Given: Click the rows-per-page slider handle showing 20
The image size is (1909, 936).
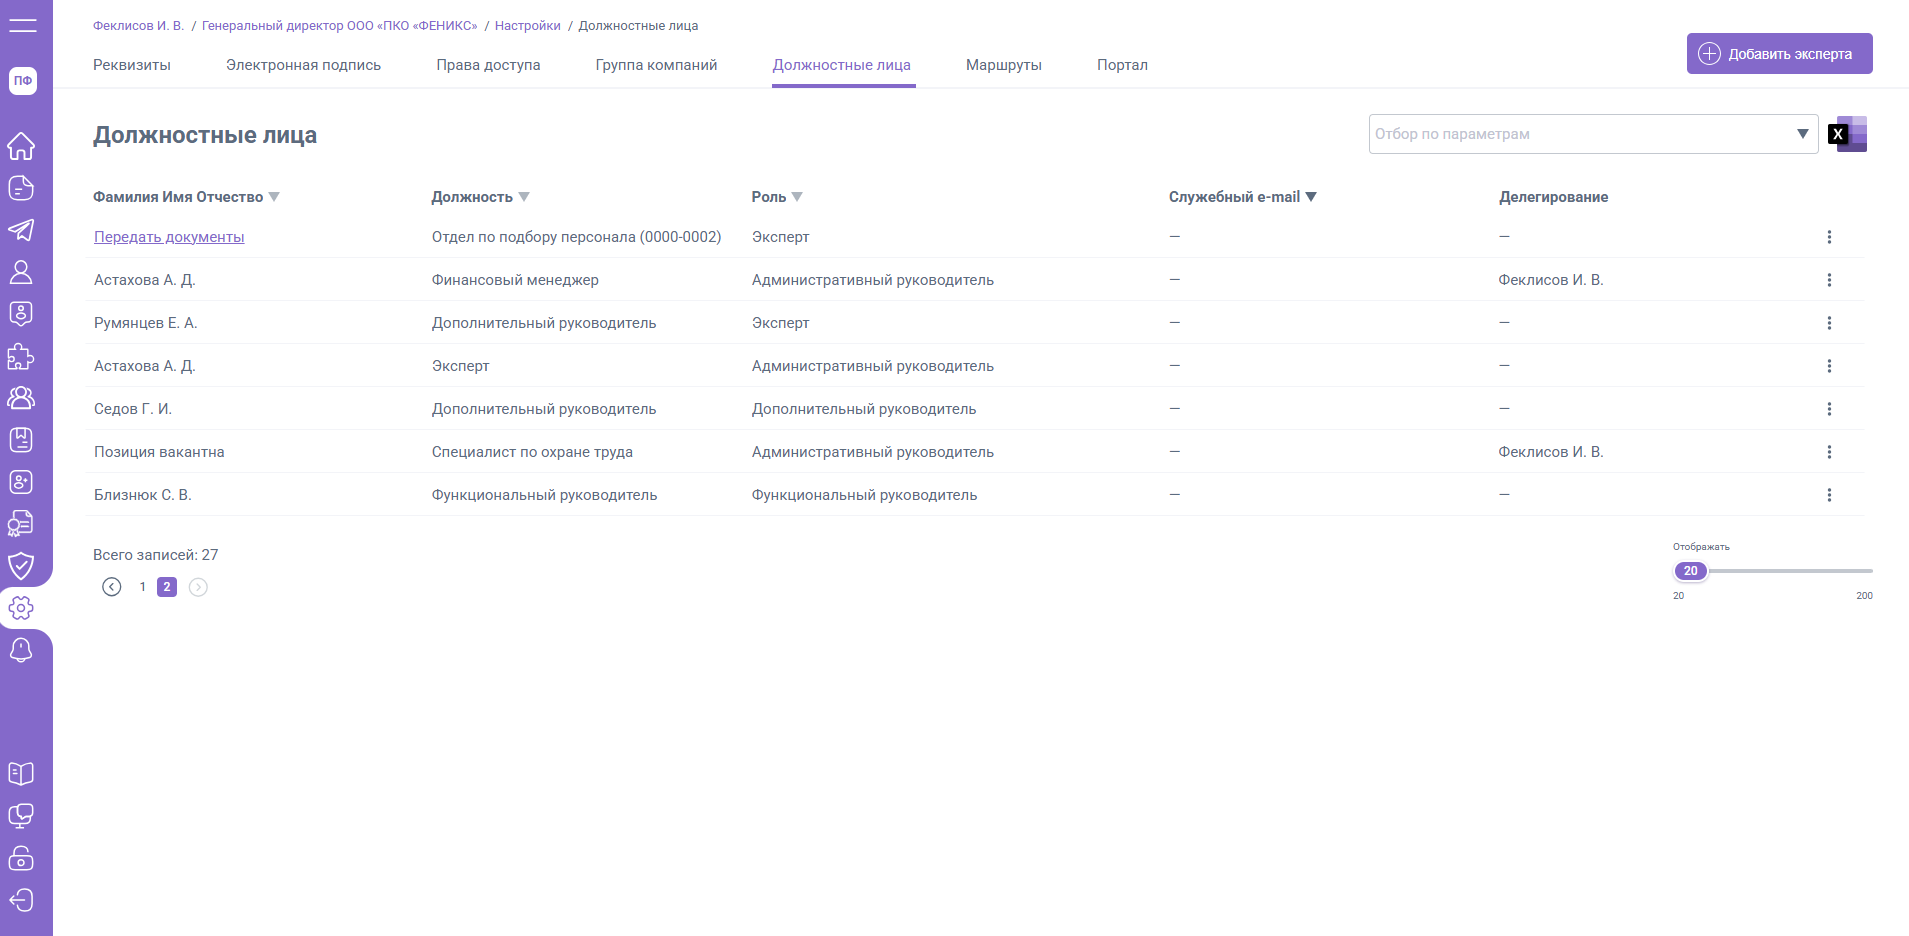Looking at the screenshot, I should tap(1691, 571).
